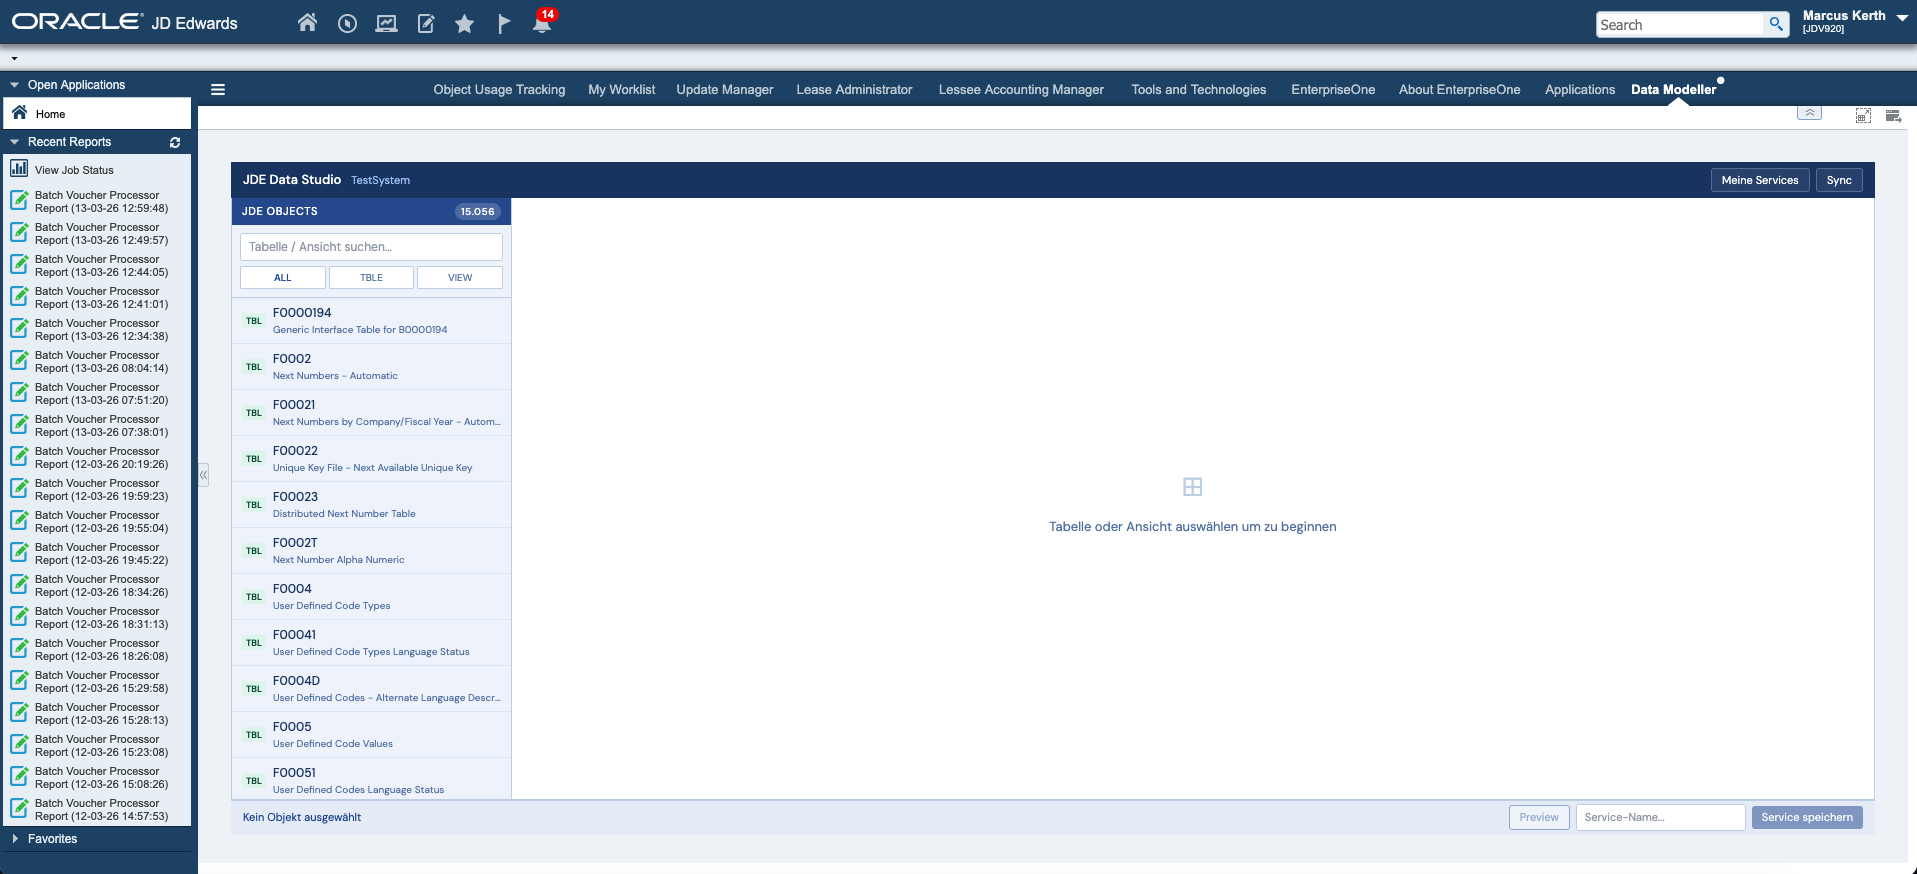Click Service speichern button

click(1807, 817)
